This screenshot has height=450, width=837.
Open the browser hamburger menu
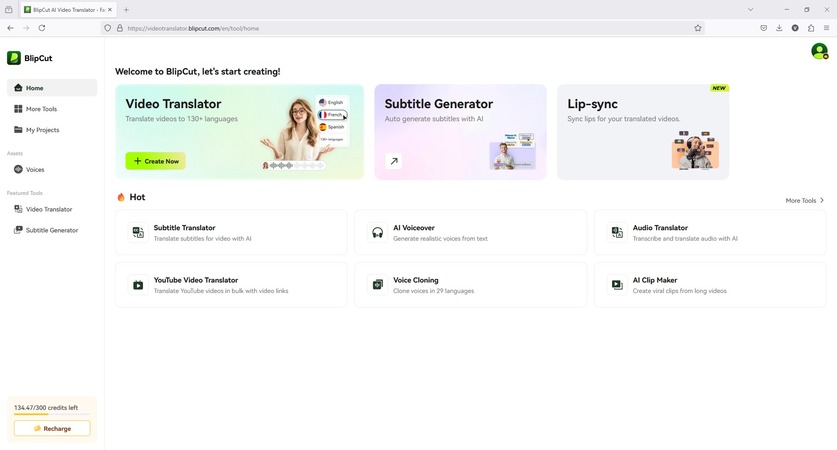click(826, 28)
